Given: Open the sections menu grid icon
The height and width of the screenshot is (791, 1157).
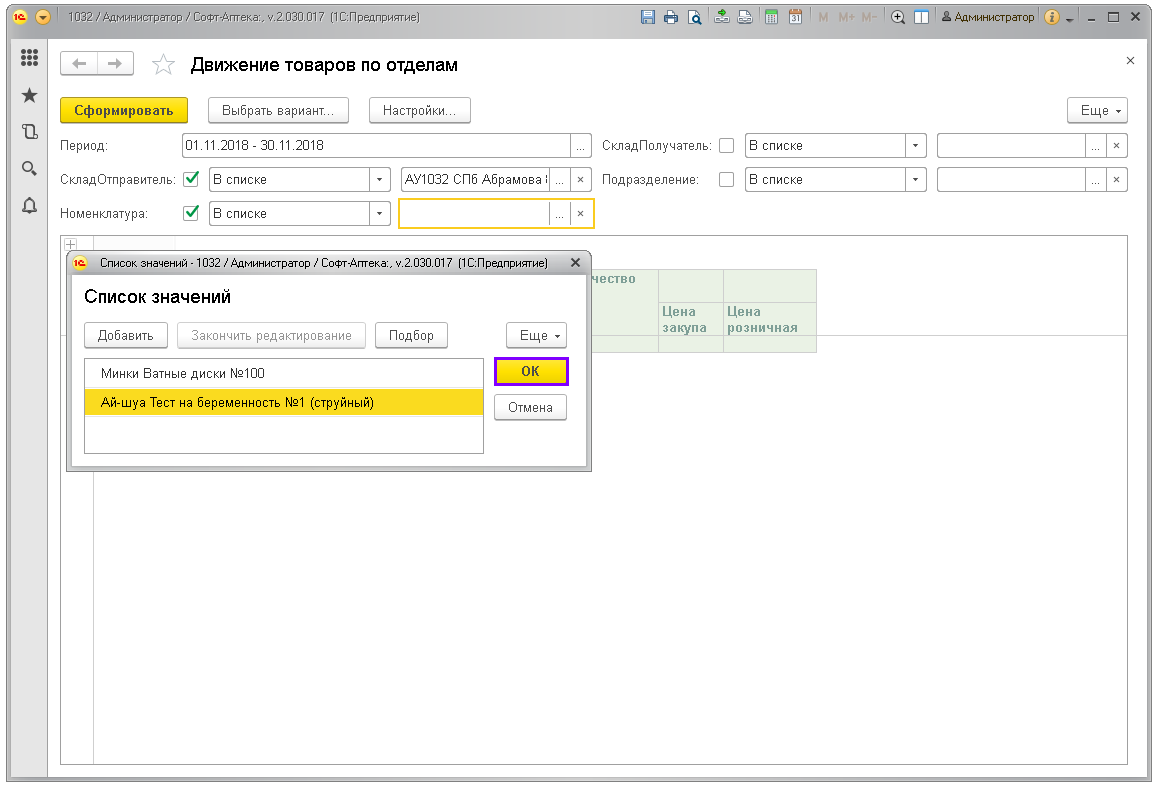Looking at the screenshot, I should (x=29, y=59).
